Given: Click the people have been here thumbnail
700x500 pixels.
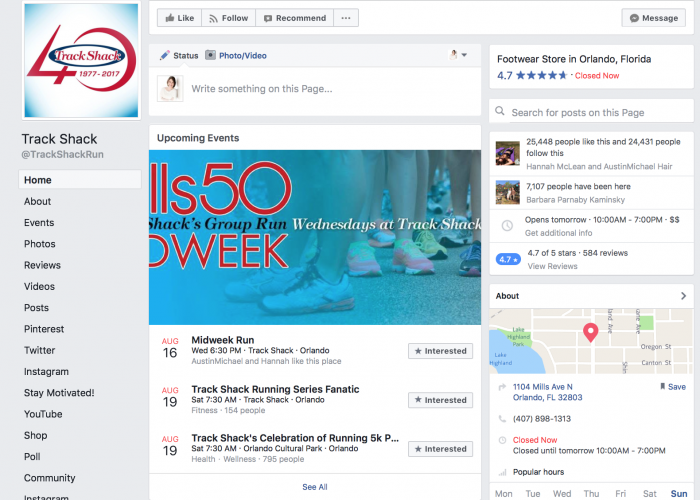Looking at the screenshot, I should click(508, 192).
